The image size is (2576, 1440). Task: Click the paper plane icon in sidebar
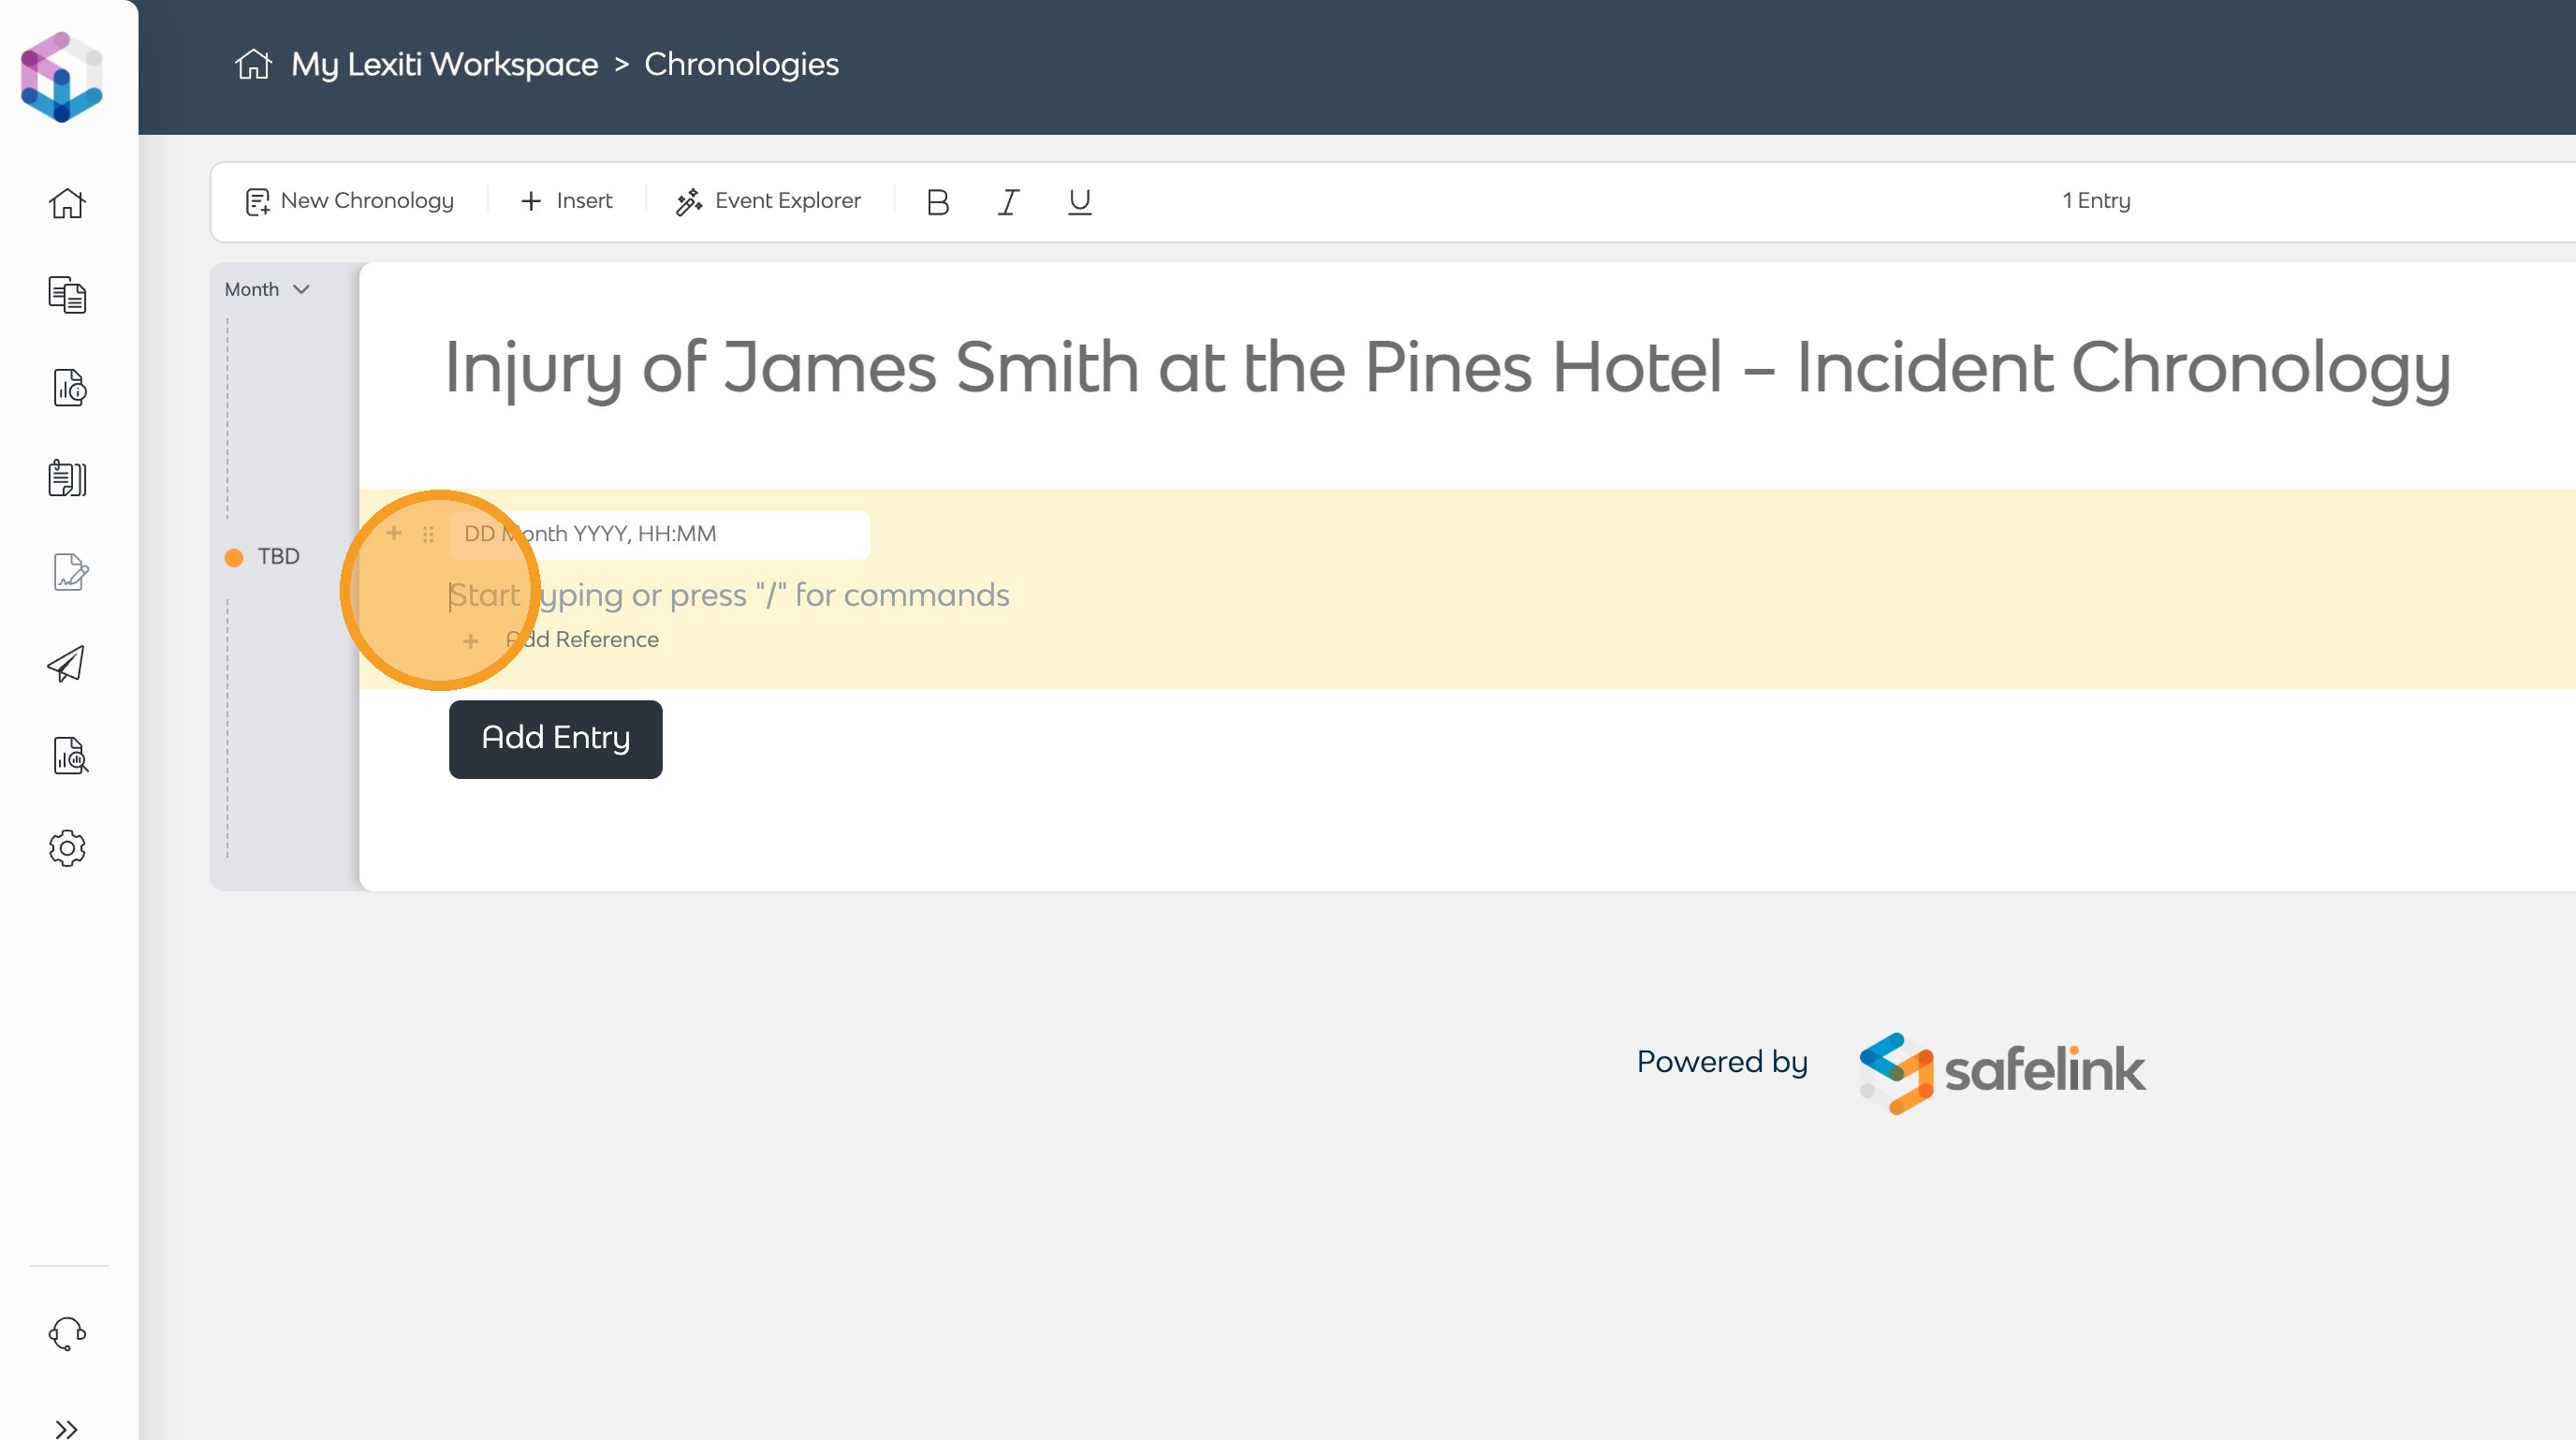(66, 664)
